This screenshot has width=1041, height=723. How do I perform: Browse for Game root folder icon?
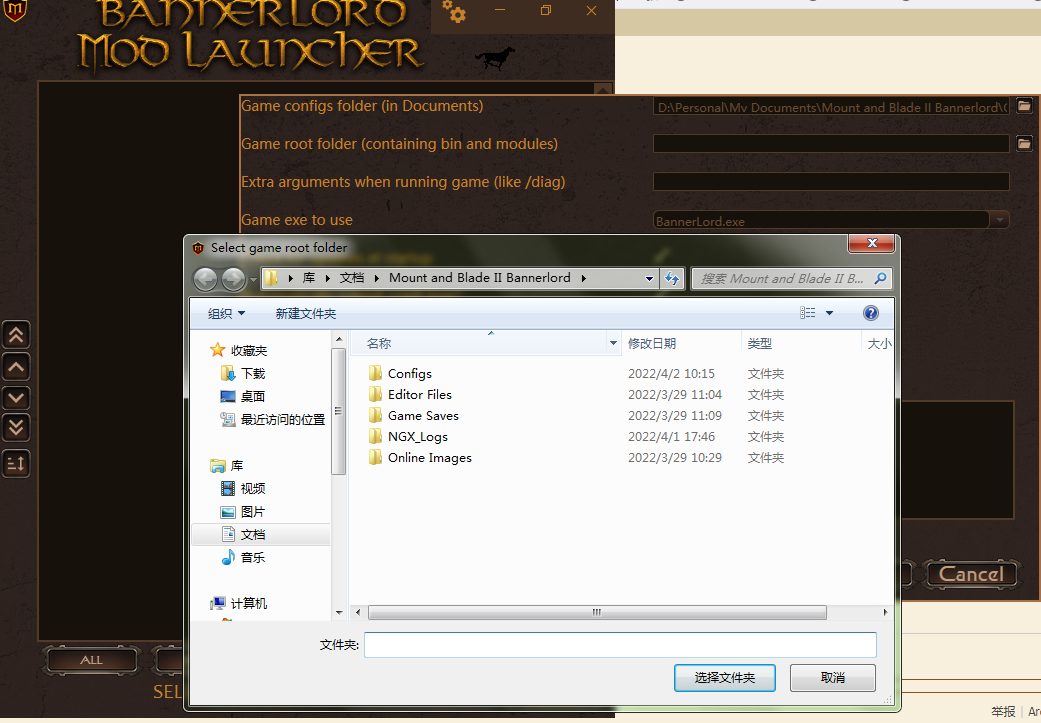tap(1024, 143)
